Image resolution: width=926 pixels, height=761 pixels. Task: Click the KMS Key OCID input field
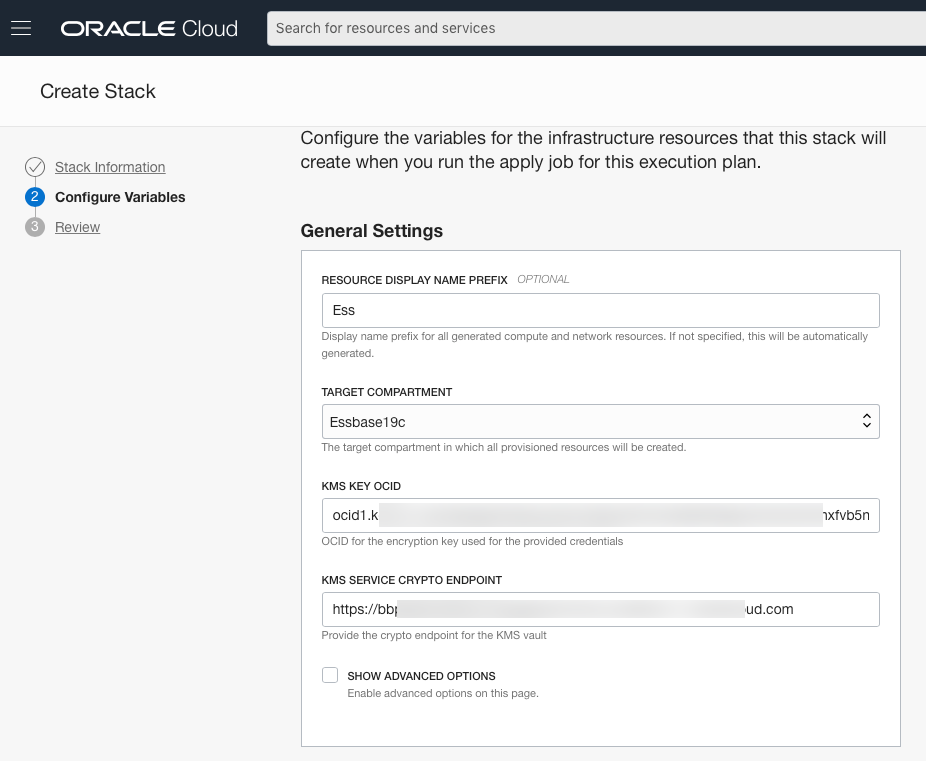600,516
